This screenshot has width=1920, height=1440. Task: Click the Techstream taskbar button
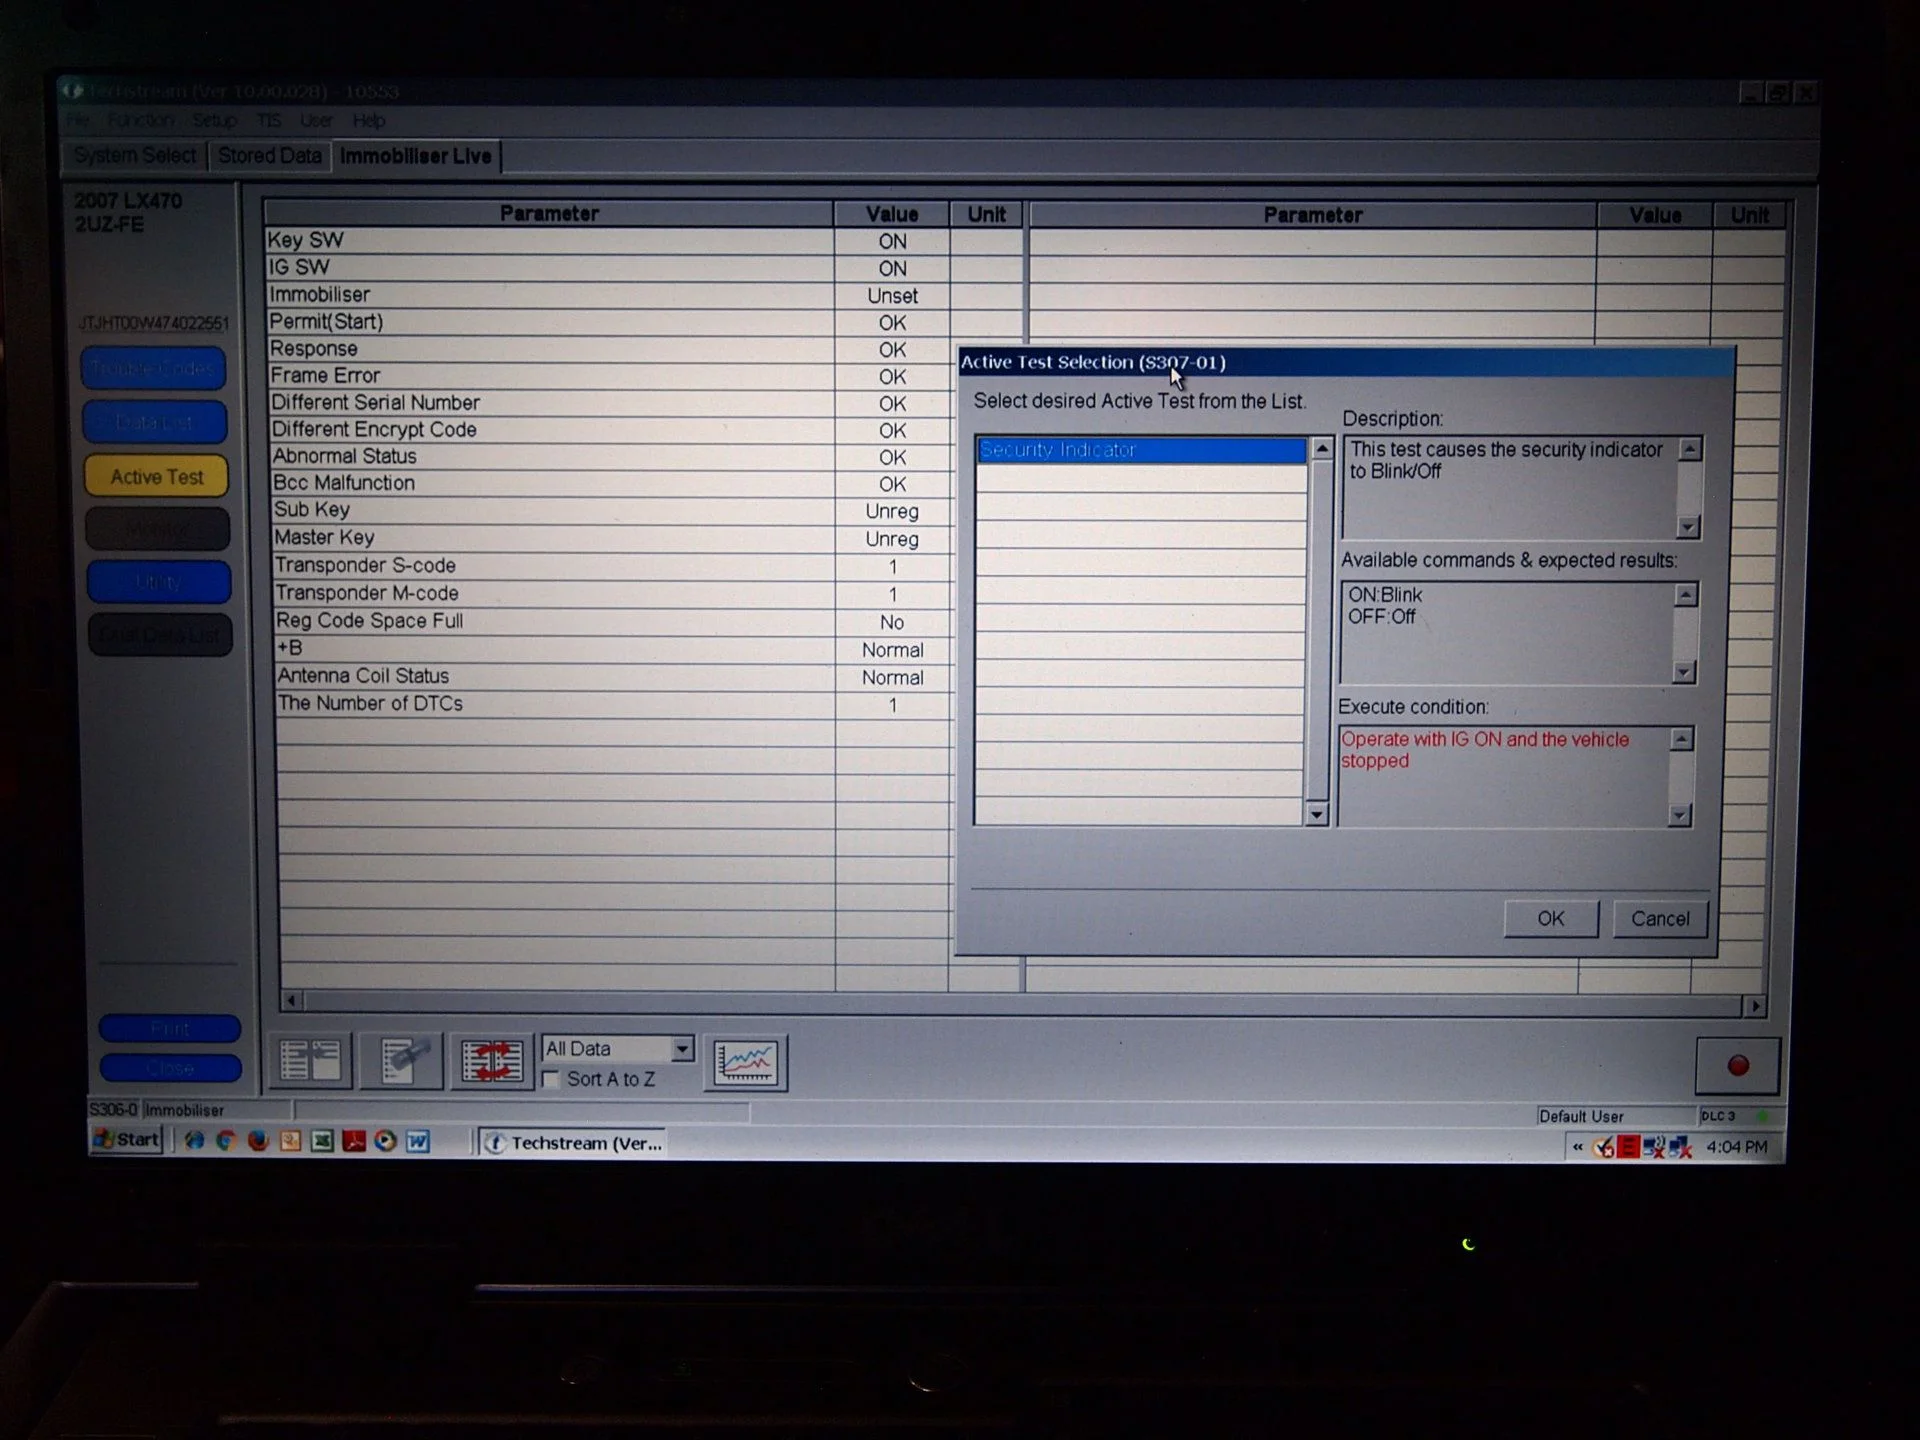pyautogui.click(x=576, y=1143)
